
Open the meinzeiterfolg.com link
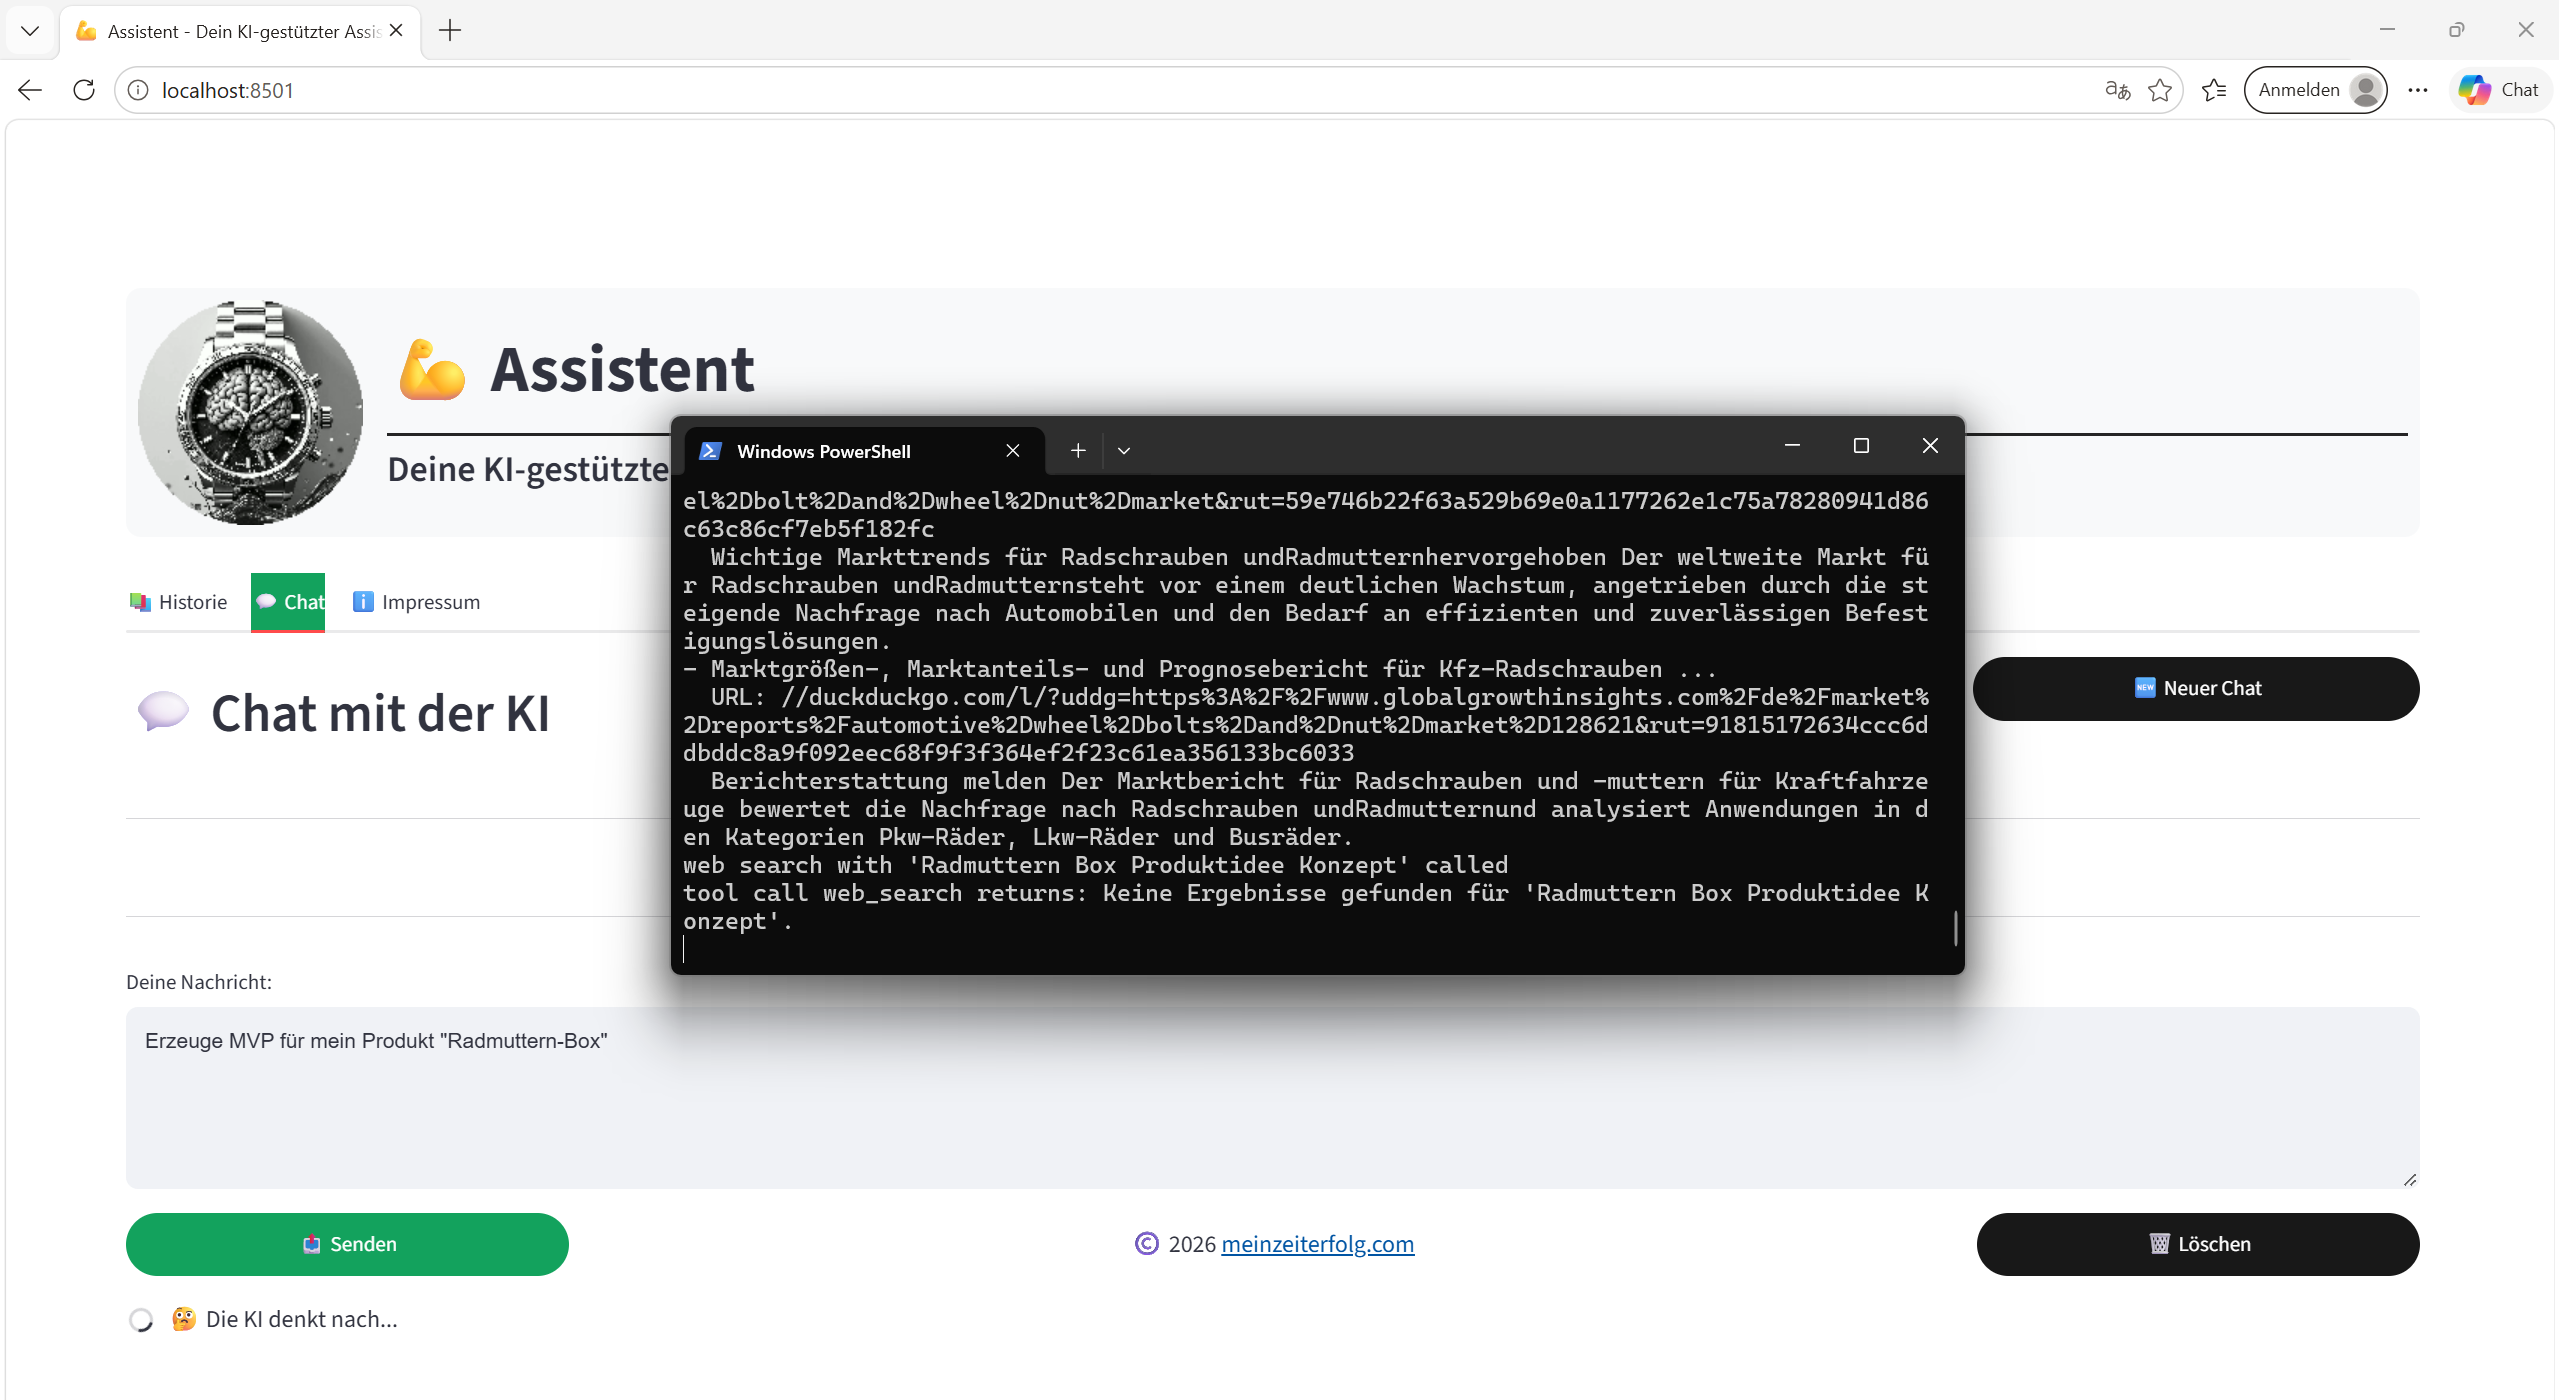click(1318, 1244)
